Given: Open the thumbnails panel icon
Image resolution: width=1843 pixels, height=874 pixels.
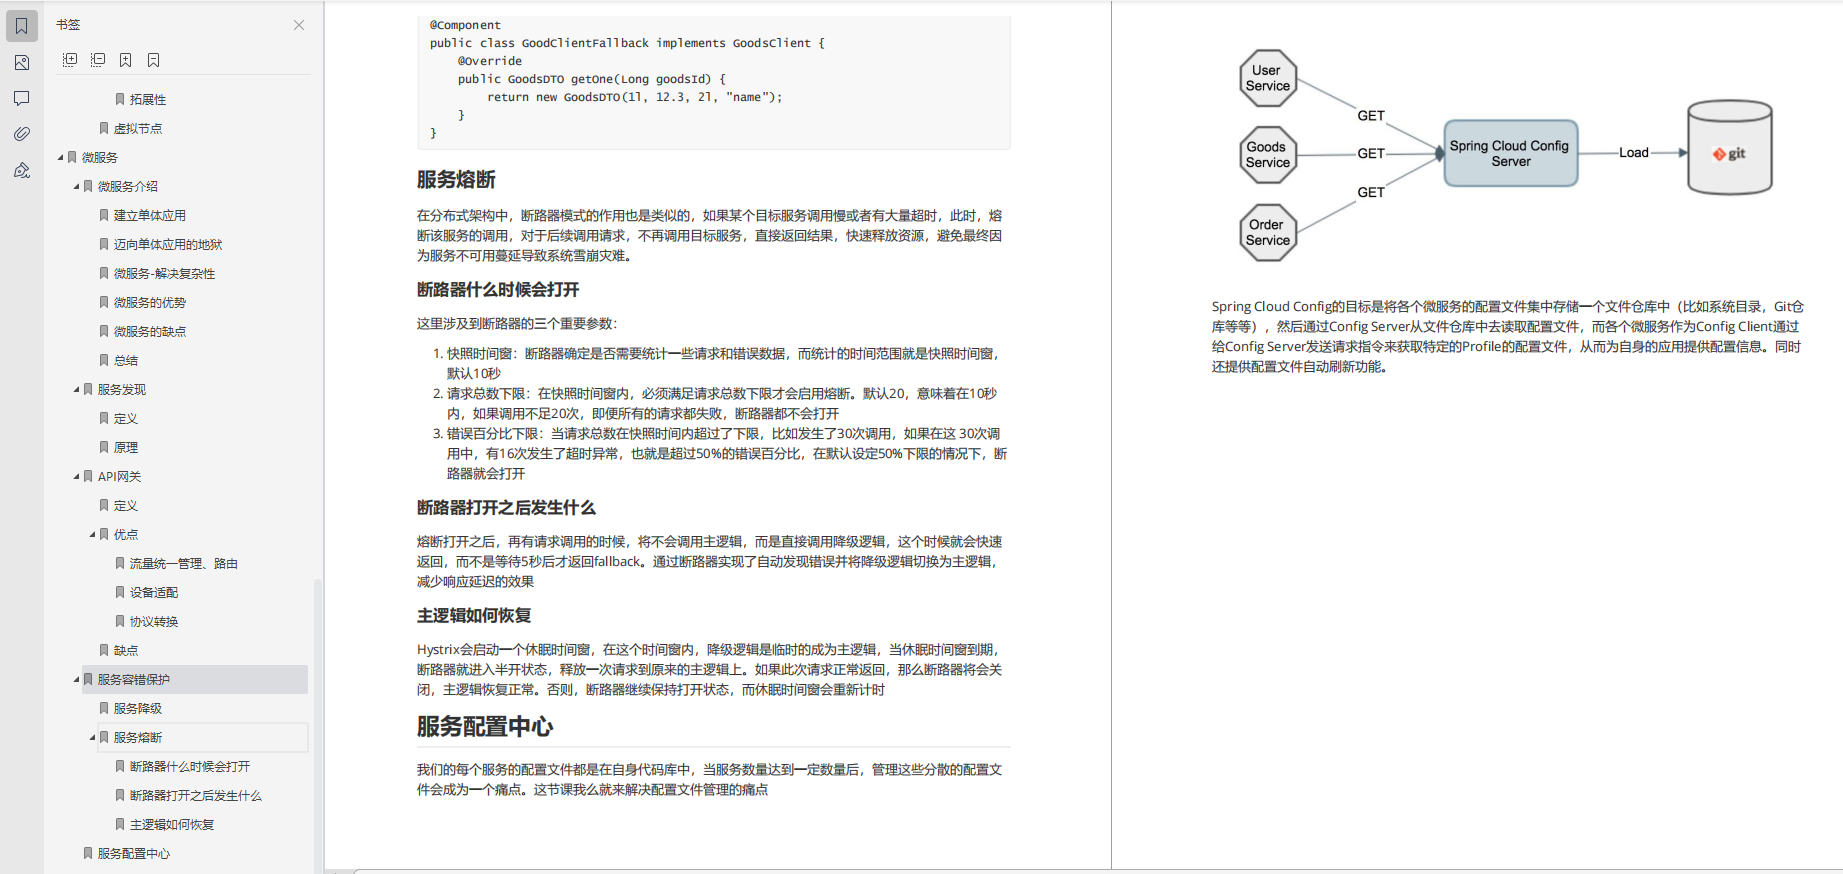Looking at the screenshot, I should point(22,62).
